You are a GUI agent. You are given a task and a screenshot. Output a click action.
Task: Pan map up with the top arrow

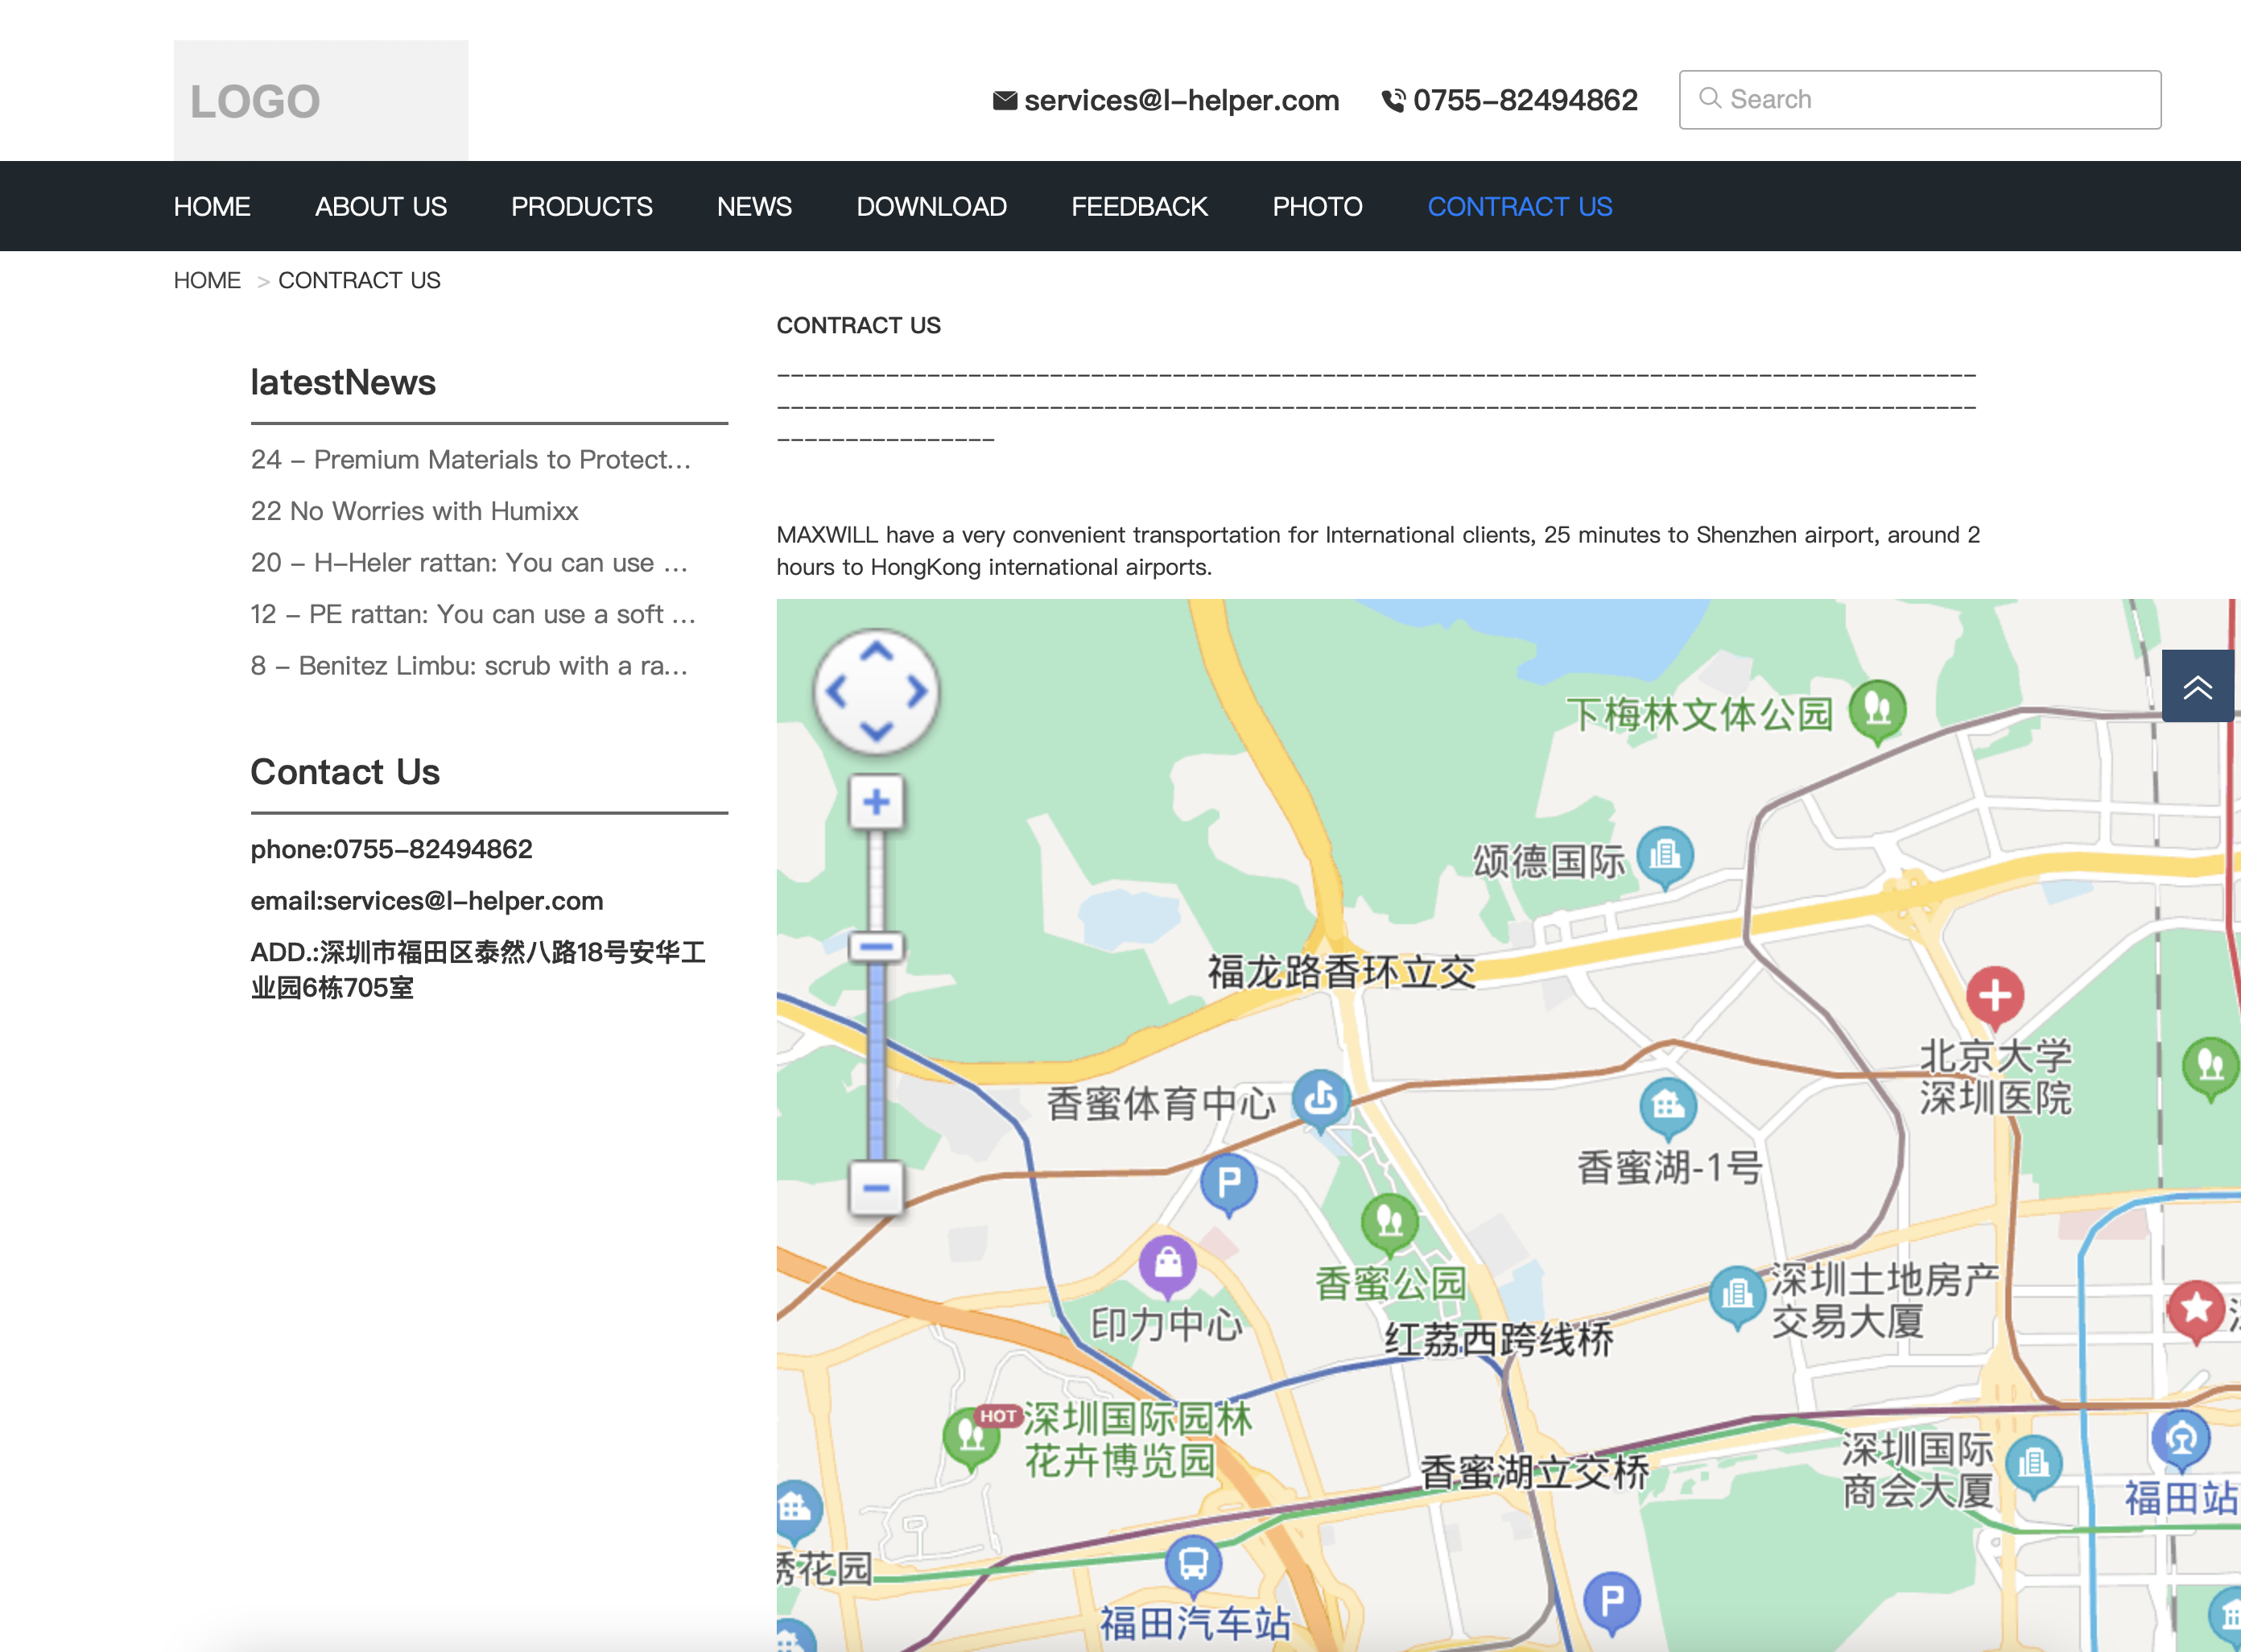[876, 652]
